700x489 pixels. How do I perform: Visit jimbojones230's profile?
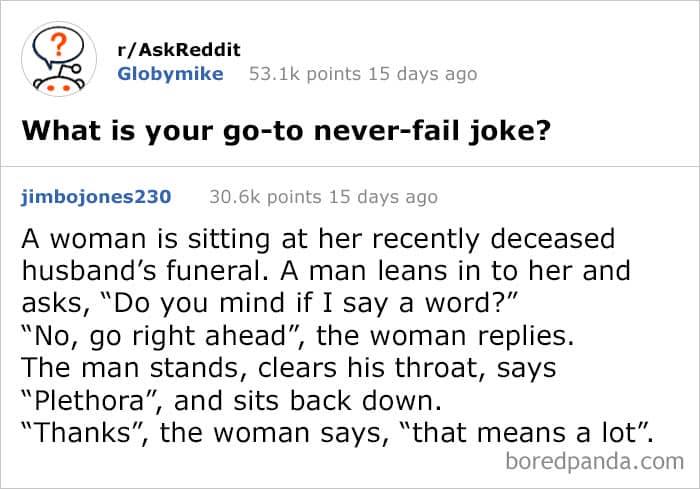96,197
